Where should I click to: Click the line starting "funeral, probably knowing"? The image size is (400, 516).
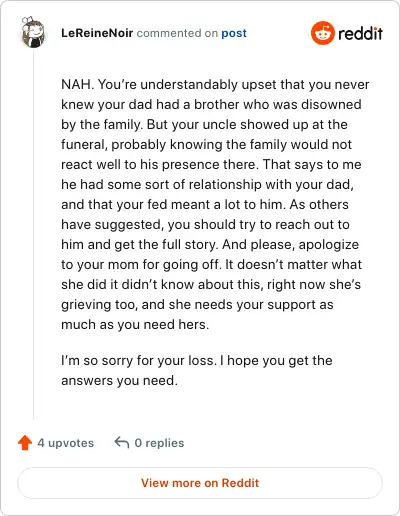tap(206, 145)
